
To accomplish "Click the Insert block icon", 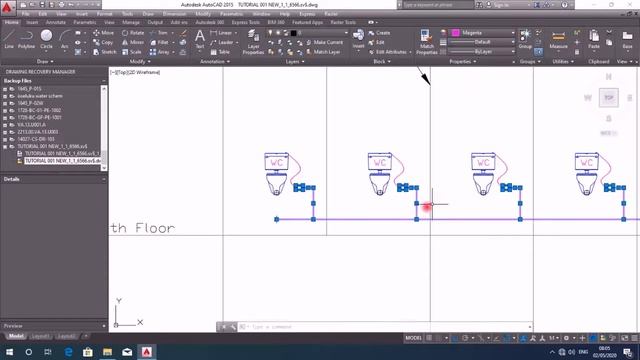I will [x=358, y=39].
